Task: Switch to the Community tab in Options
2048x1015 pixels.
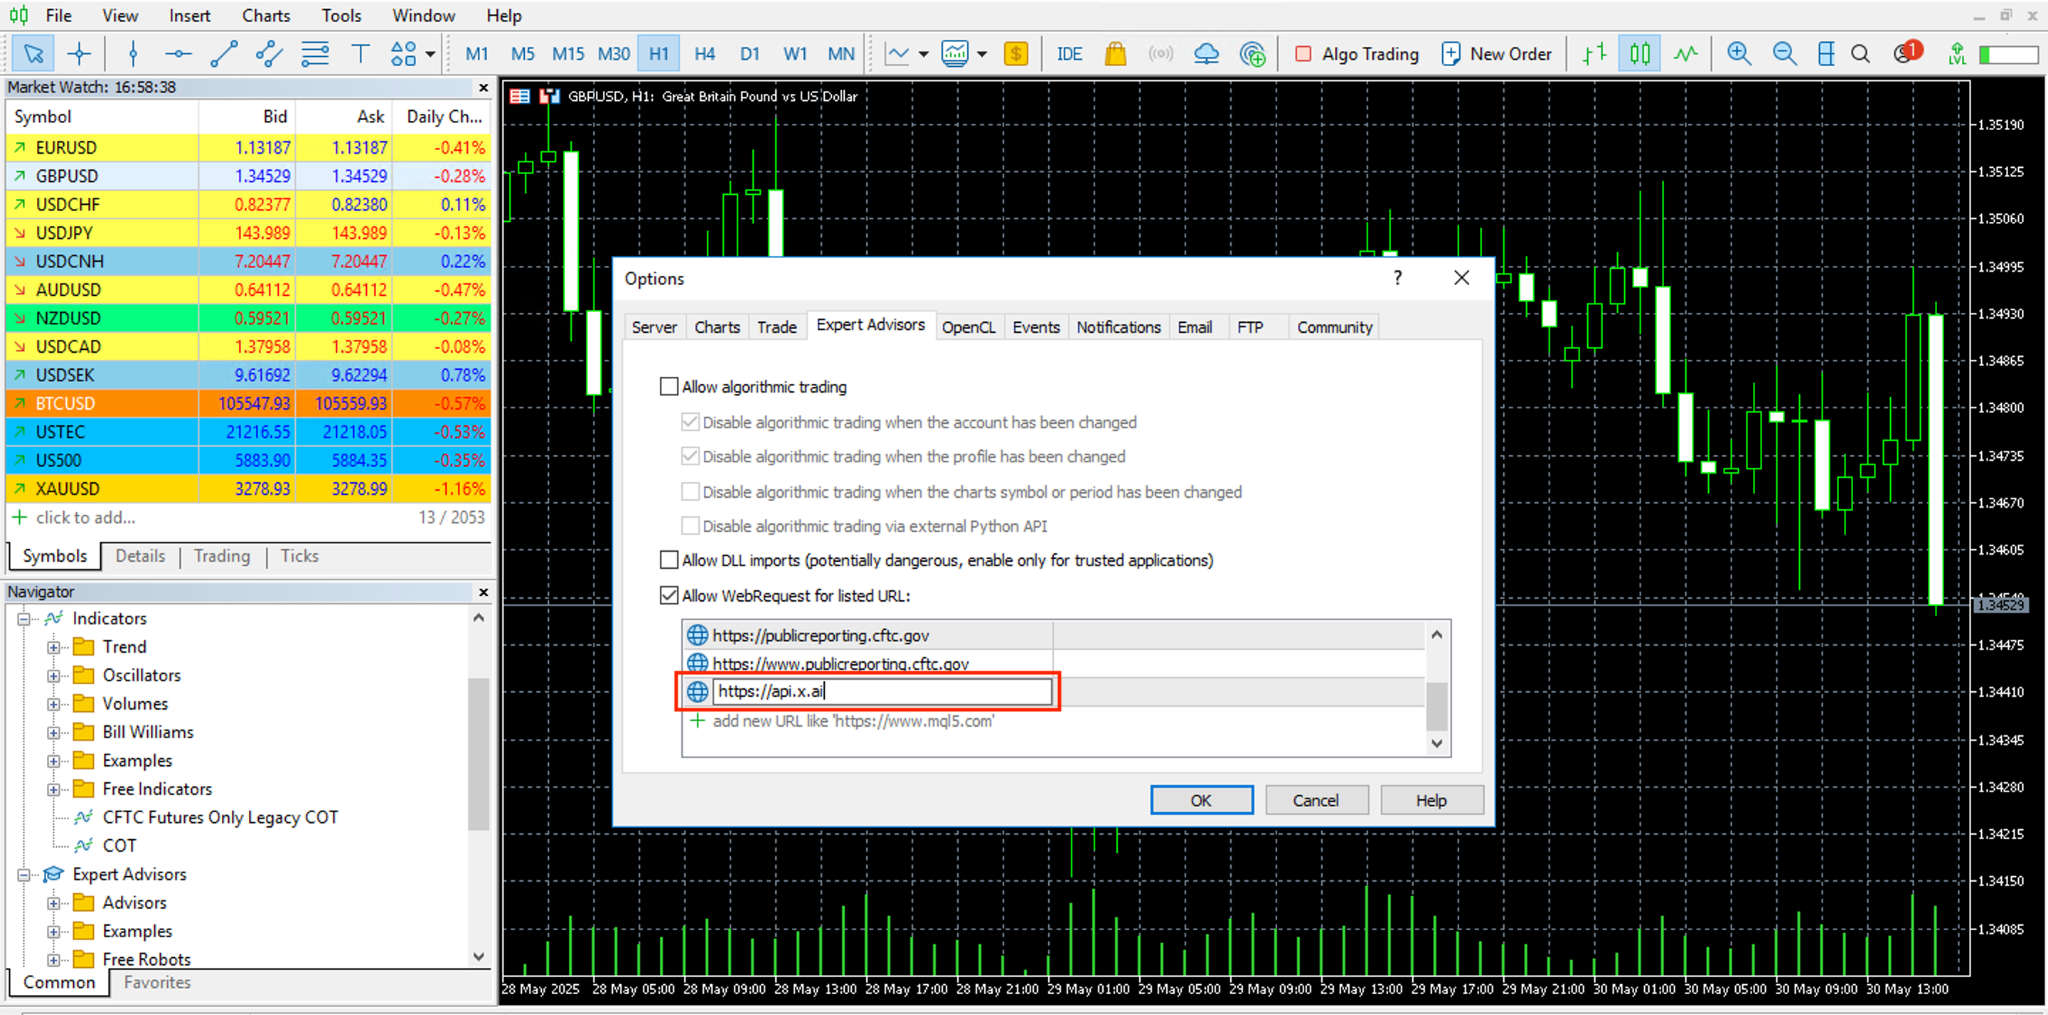Action: point(1334,327)
